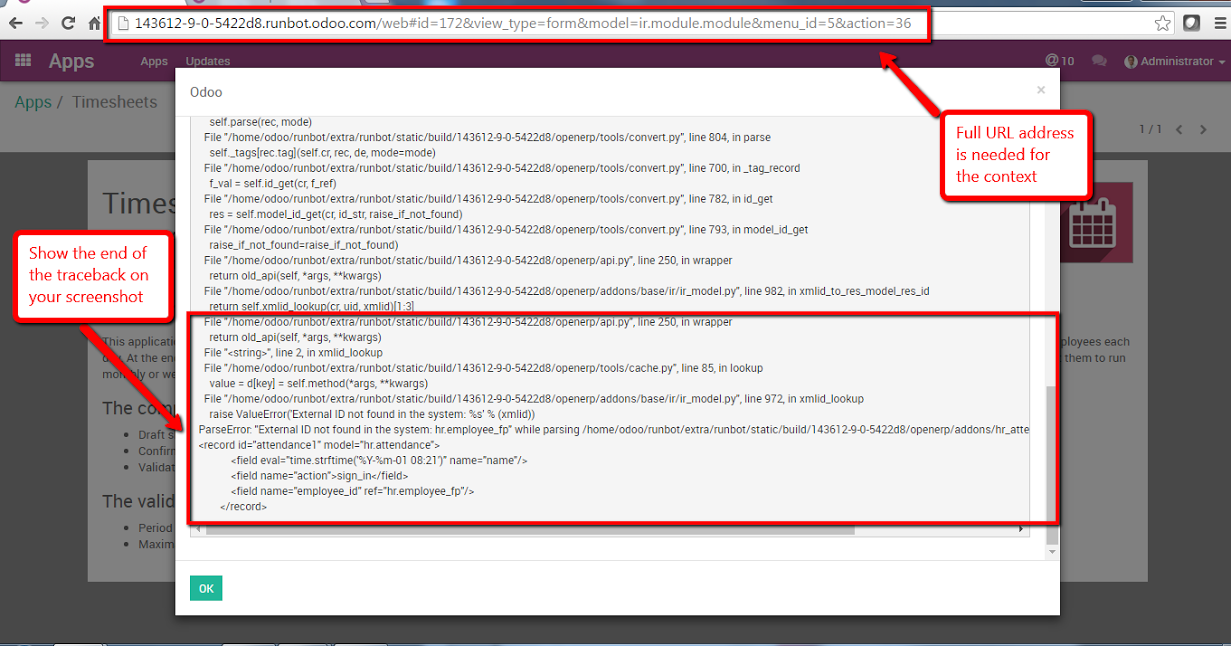Viewport: 1231px width, 646px height.
Task: Bookmark page with the star icon
Action: point(1162,22)
